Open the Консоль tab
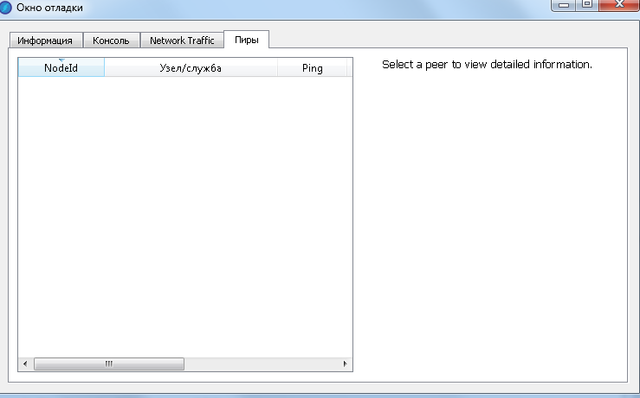This screenshot has height=398, width=640. [111, 40]
